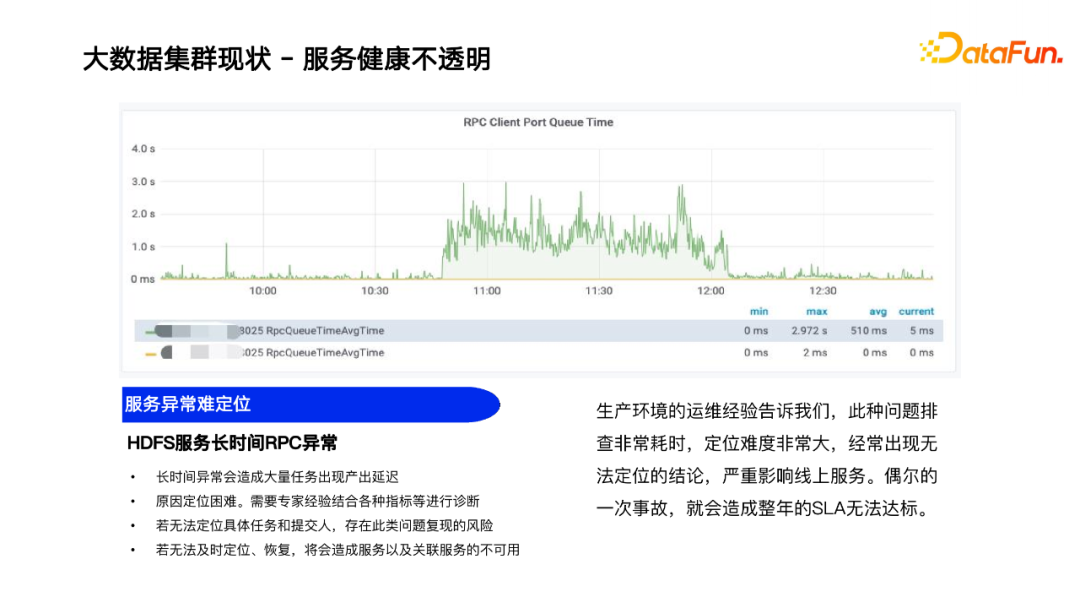Screen dimensions: 1080x608
Task: Click the chart title RPC Client Port Queue Time
Action: coord(536,122)
